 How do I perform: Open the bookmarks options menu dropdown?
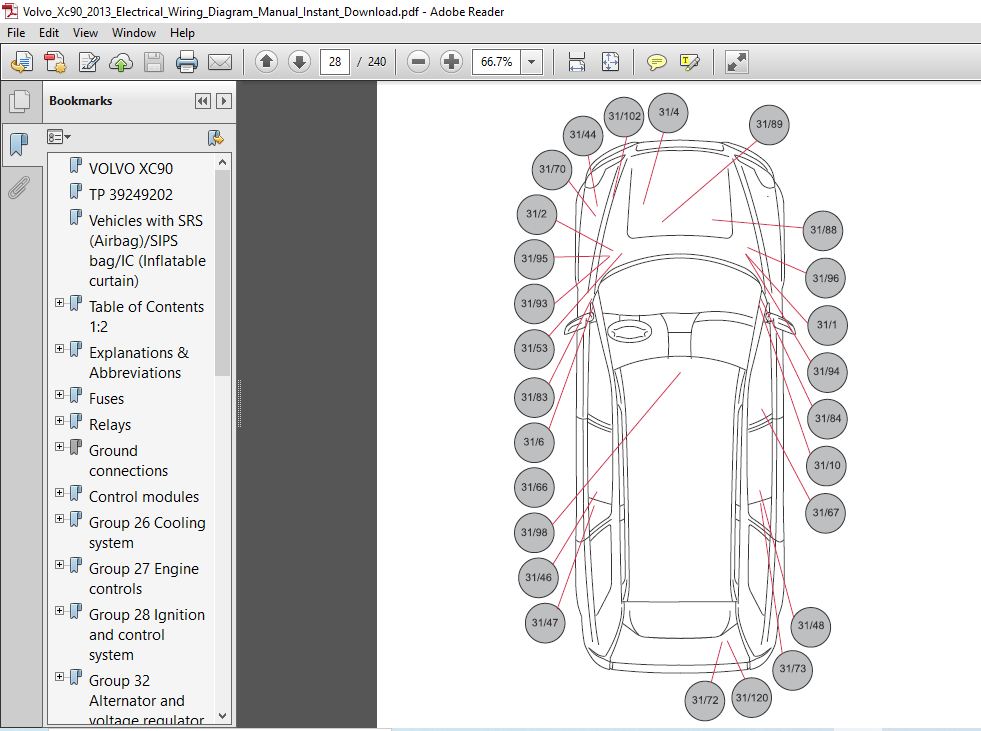[x=59, y=137]
